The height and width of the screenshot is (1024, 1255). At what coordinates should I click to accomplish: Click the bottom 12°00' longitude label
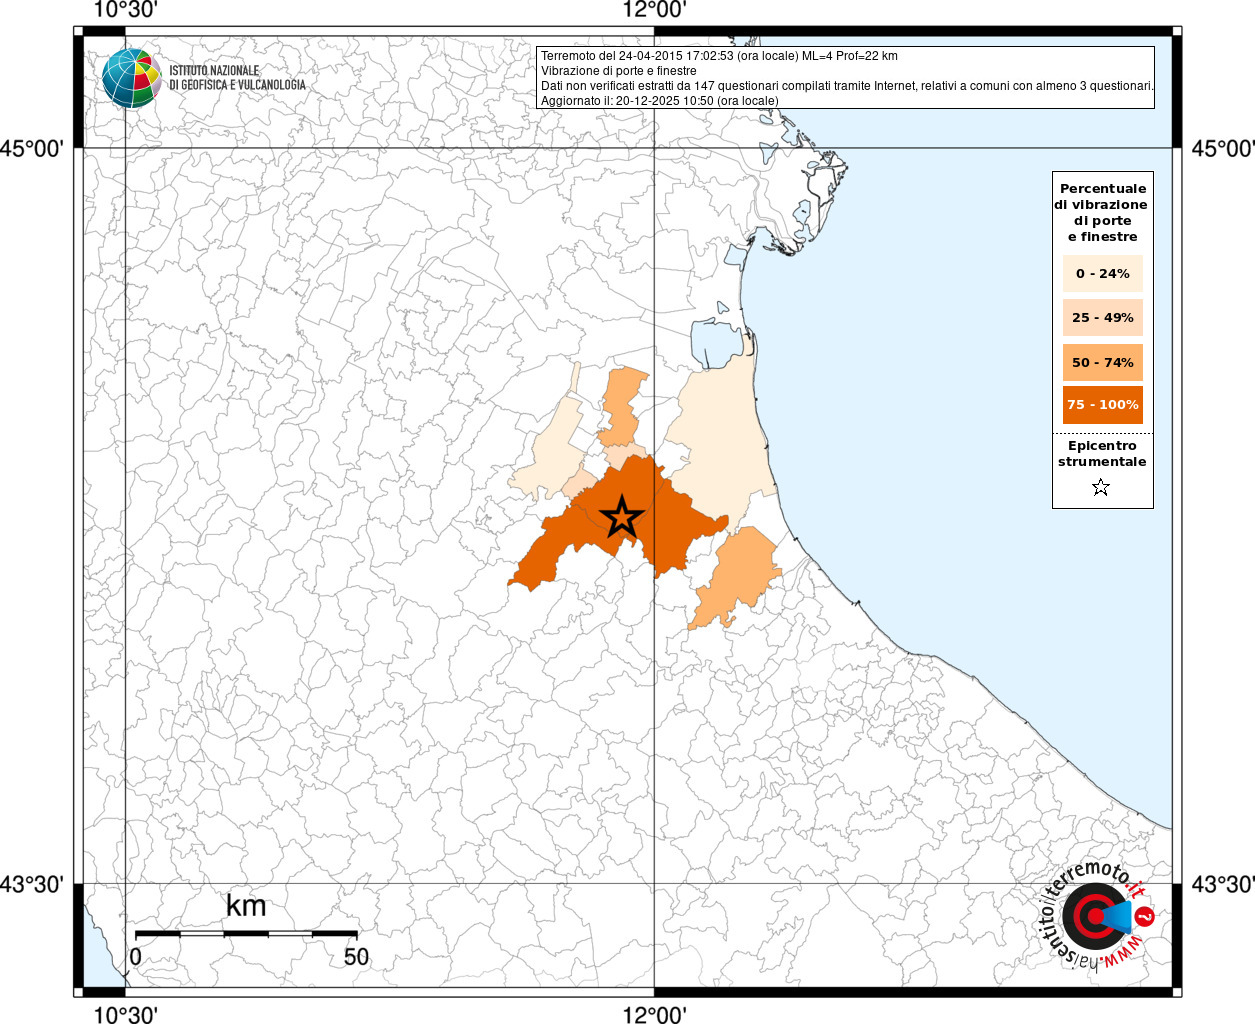(654, 1014)
